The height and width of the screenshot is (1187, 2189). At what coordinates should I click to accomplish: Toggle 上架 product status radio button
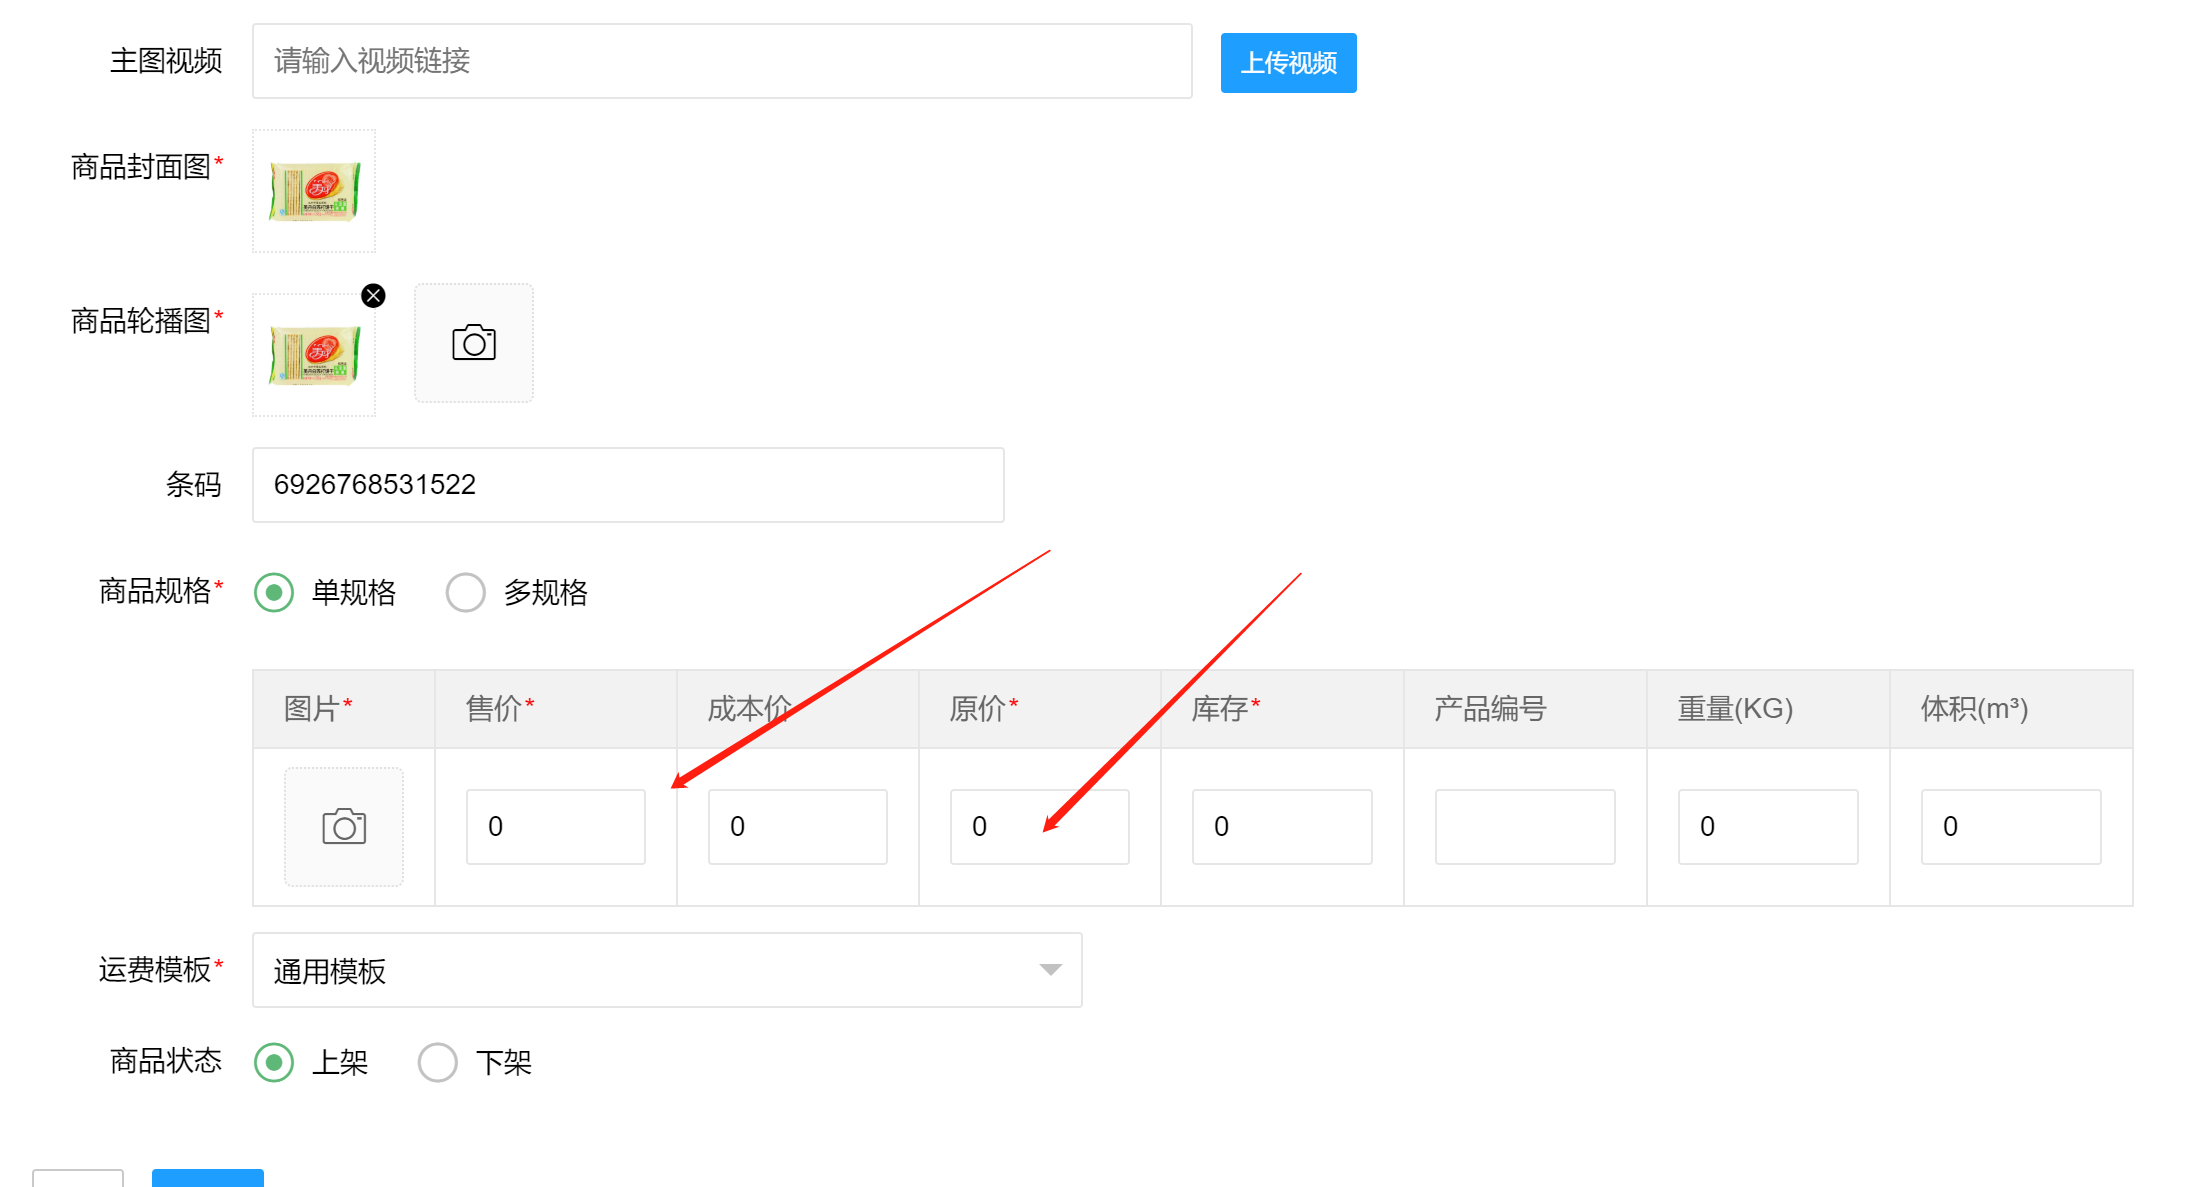pos(276,1064)
